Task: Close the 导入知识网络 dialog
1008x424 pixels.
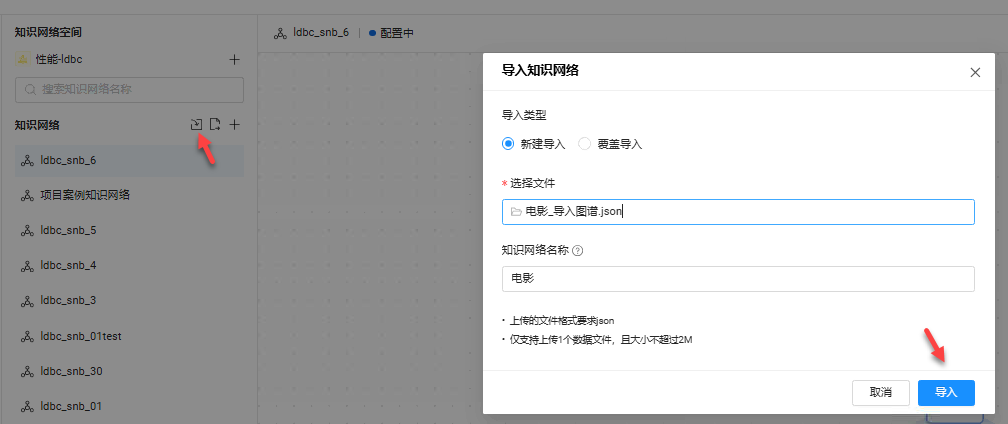Action: point(975,73)
